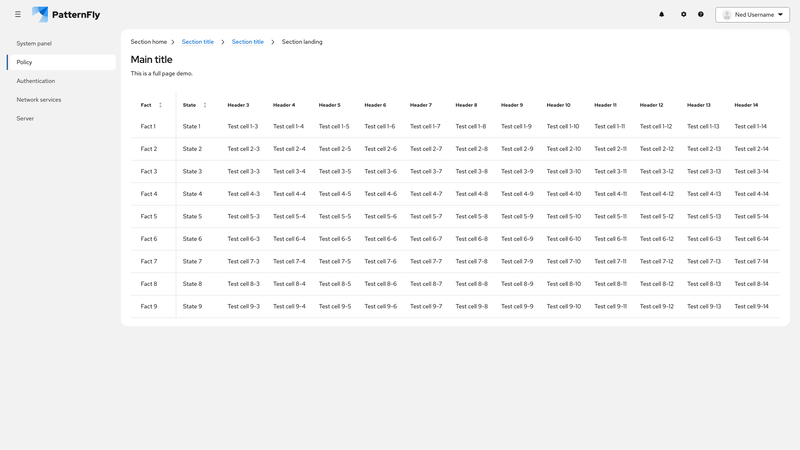This screenshot has height=450, width=800.
Task: Click the Header 7 column header
Action: (x=421, y=105)
